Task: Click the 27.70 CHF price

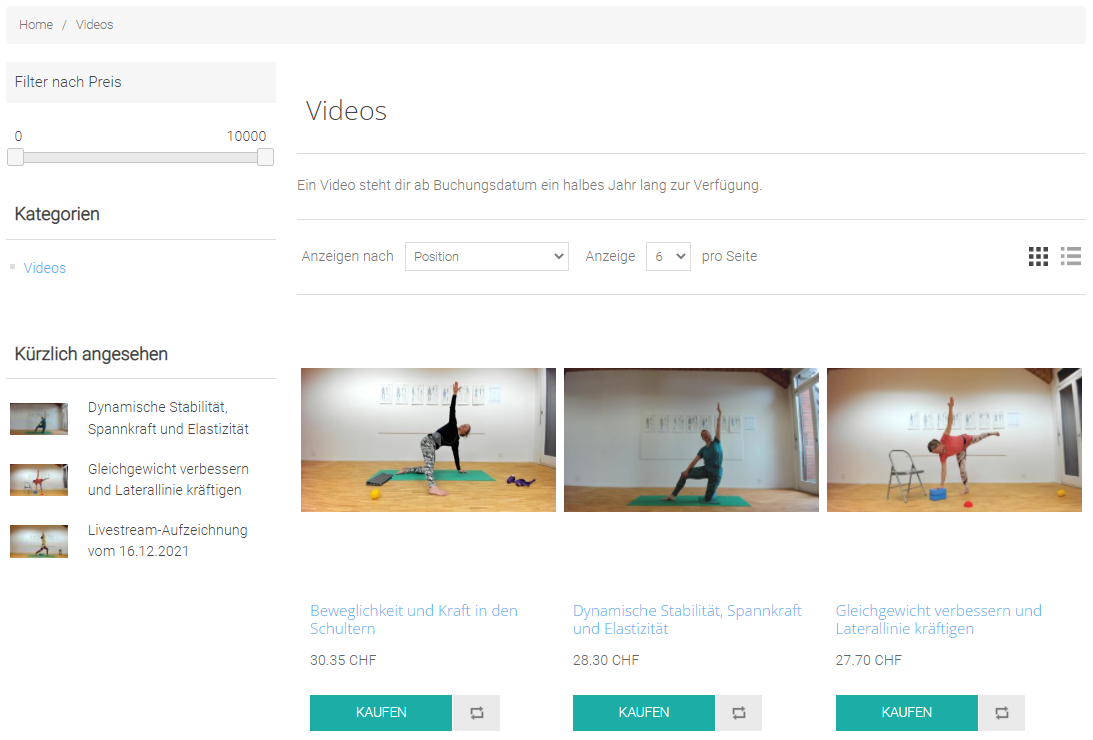Action: coord(869,660)
